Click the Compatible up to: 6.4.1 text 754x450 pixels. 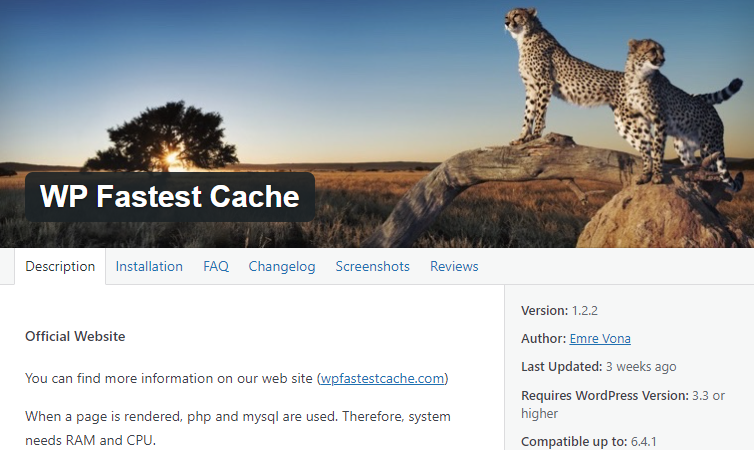coord(589,441)
